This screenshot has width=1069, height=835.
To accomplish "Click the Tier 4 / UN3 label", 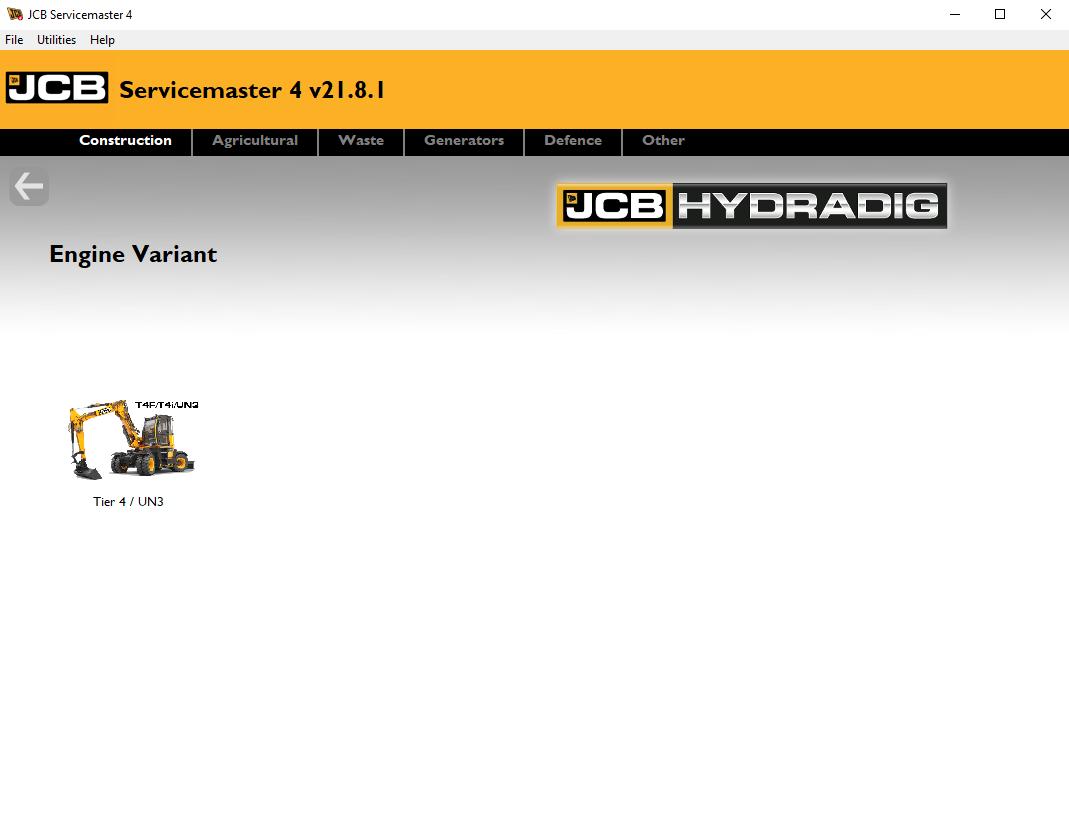I will (x=128, y=502).
